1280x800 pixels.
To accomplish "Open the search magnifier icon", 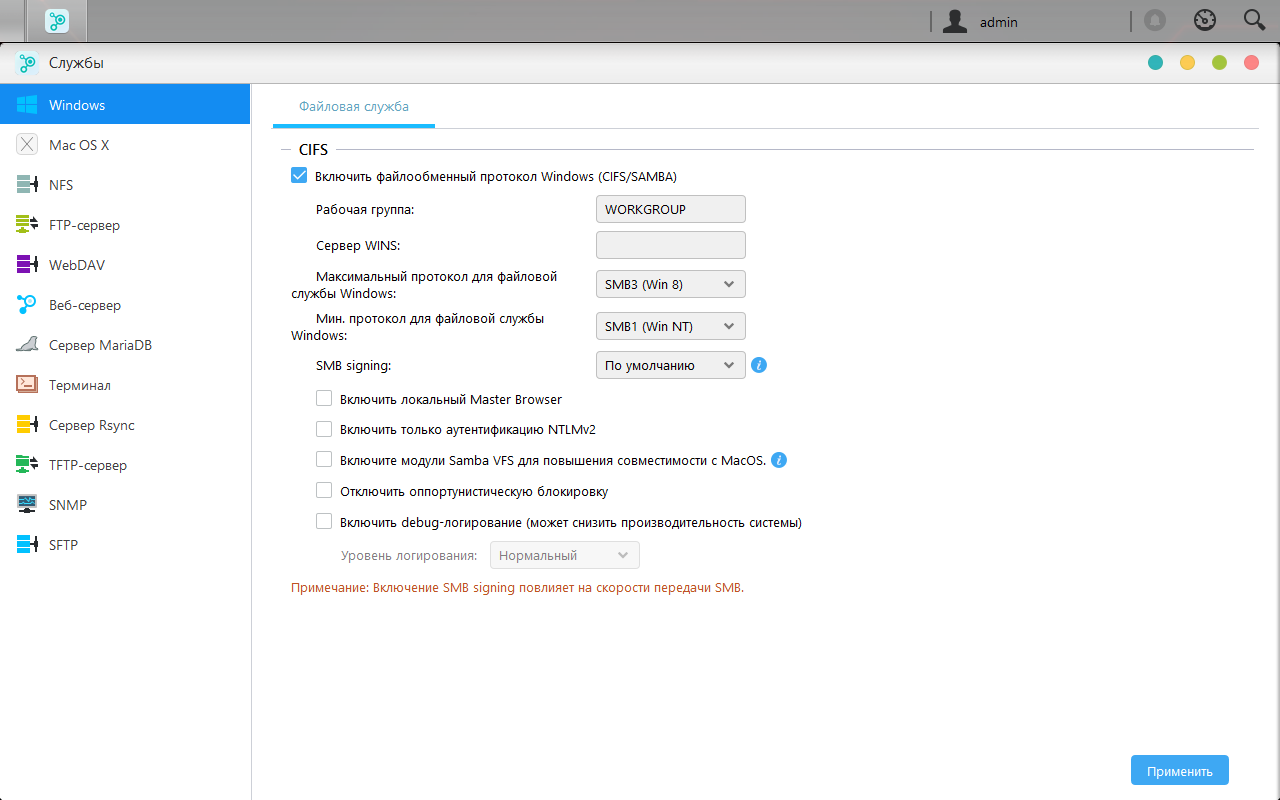I will 1254,20.
